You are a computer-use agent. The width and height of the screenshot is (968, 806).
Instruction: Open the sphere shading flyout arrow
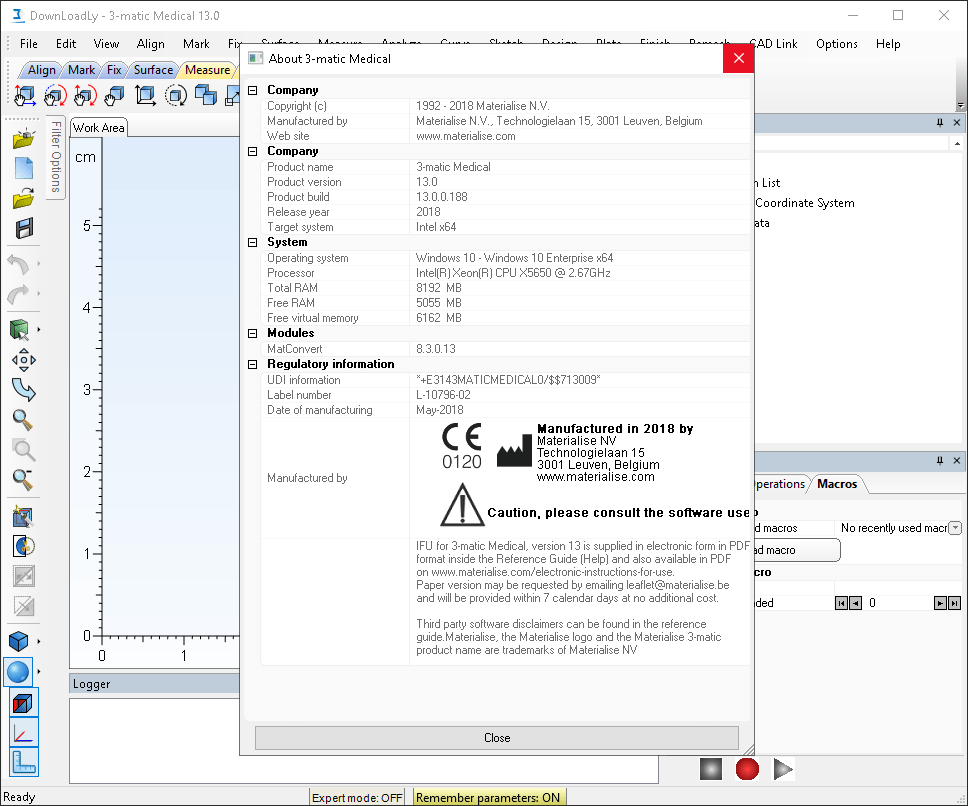[38, 671]
